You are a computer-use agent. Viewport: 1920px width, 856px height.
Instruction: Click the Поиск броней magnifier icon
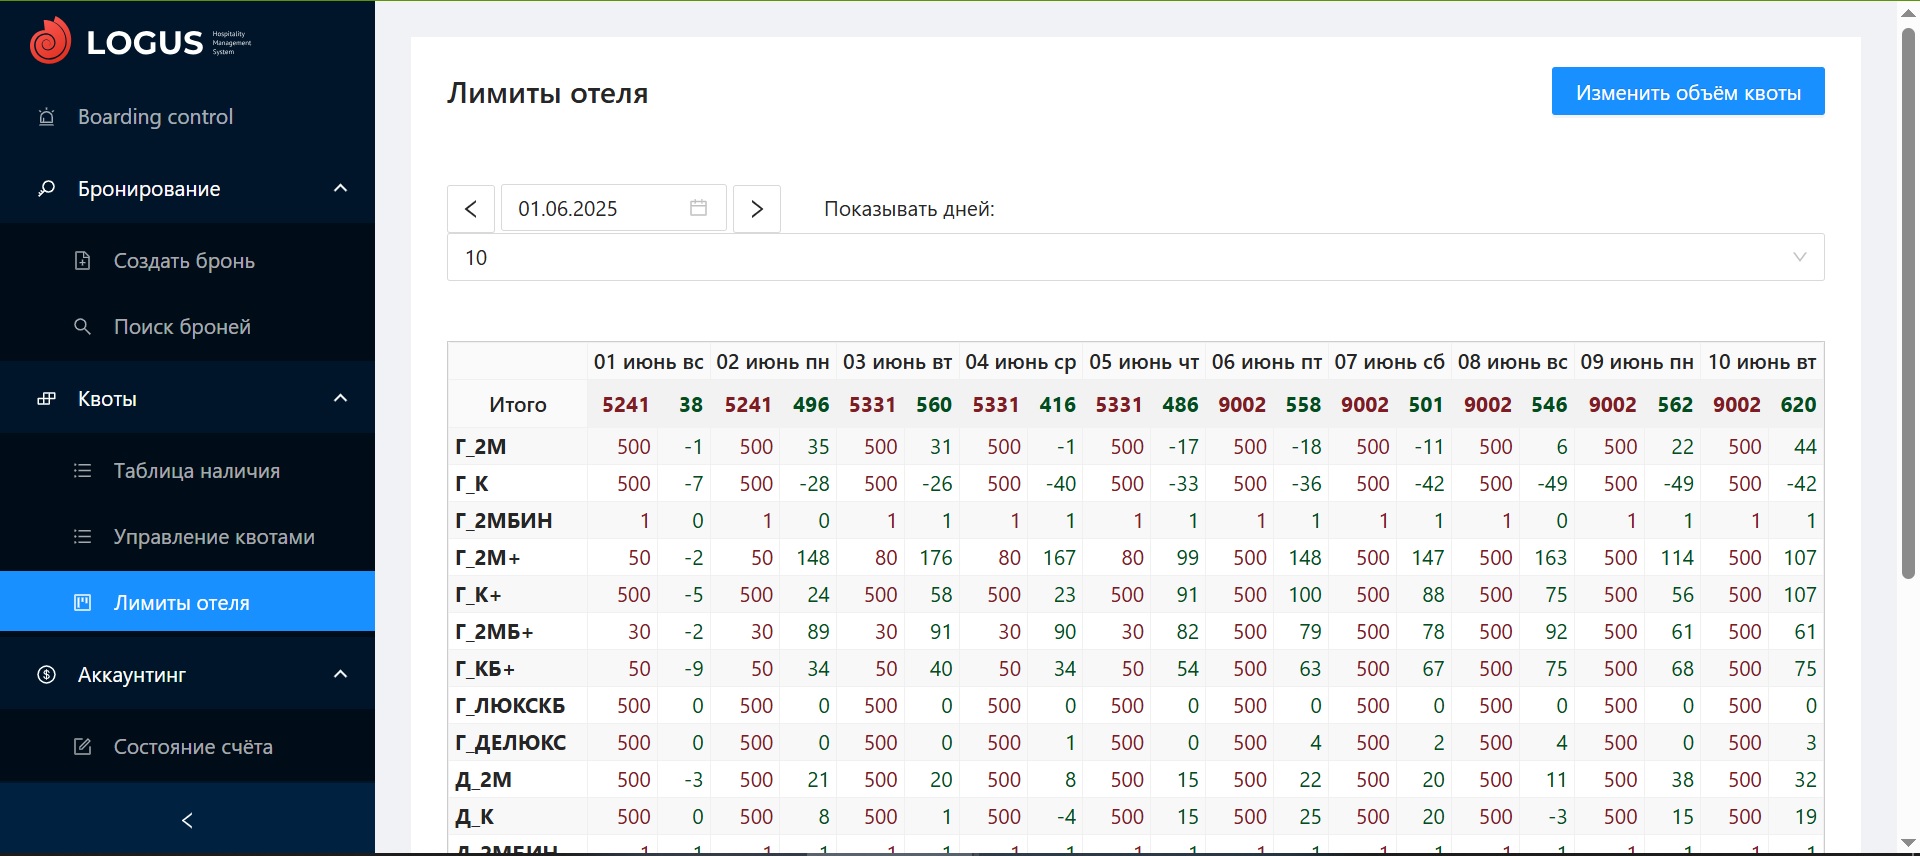click(x=83, y=327)
